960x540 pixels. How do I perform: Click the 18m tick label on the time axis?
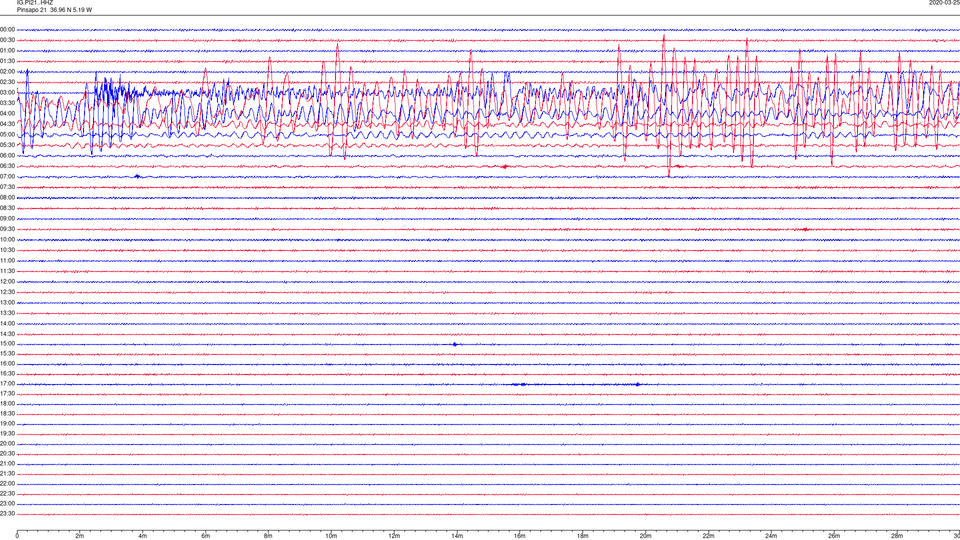point(583,536)
